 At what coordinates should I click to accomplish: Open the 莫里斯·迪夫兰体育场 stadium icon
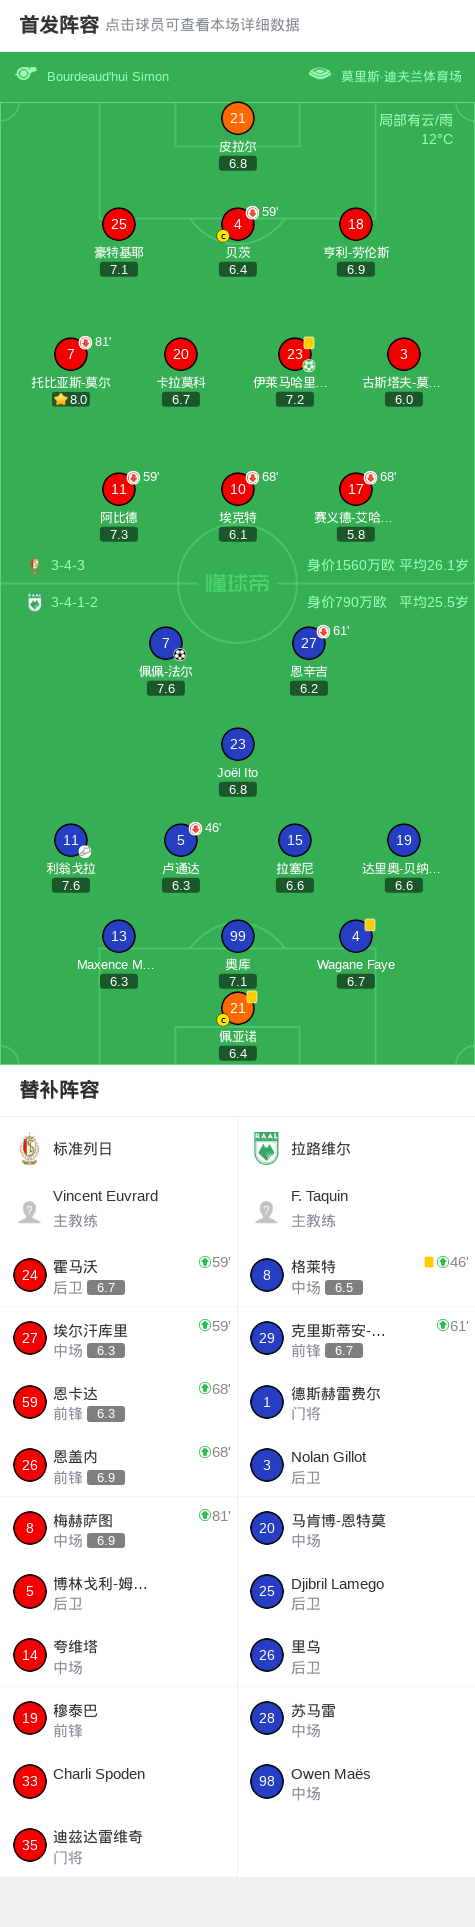pos(320,73)
